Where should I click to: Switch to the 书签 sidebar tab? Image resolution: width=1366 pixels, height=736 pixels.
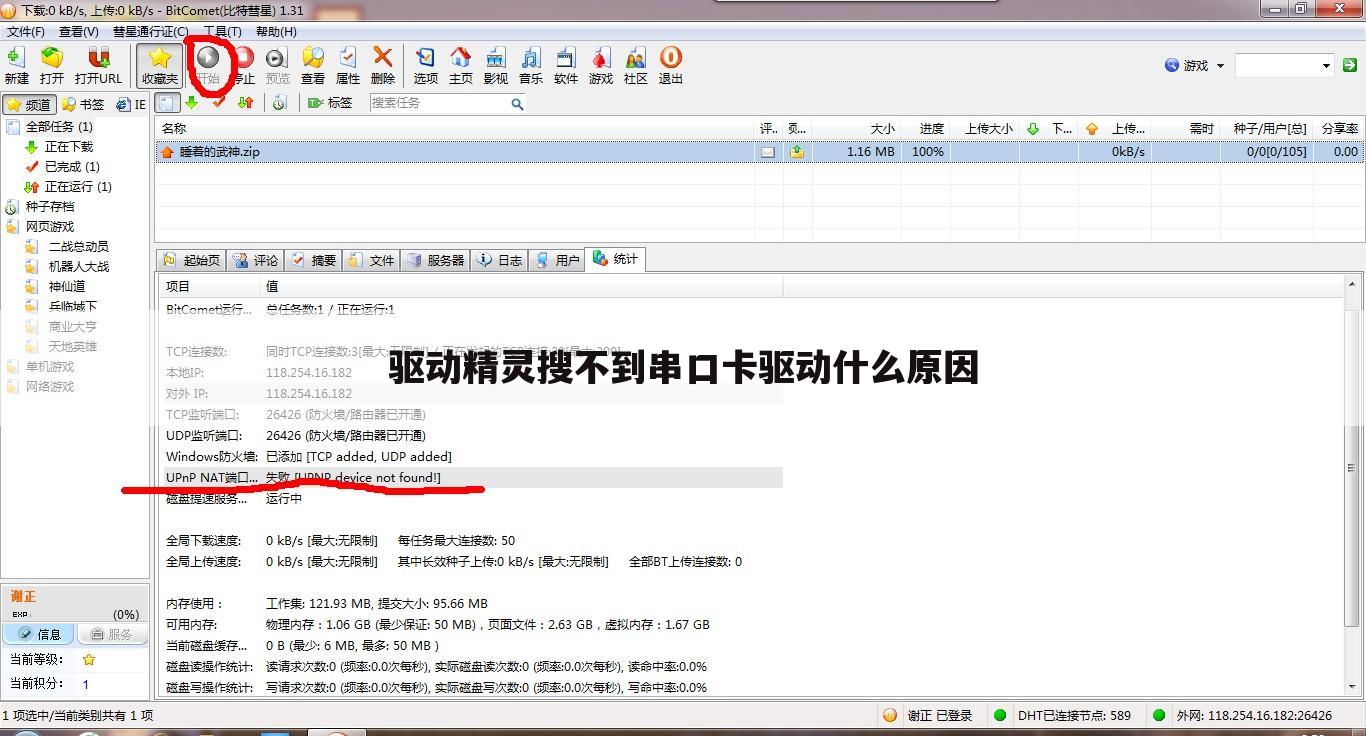coord(82,104)
